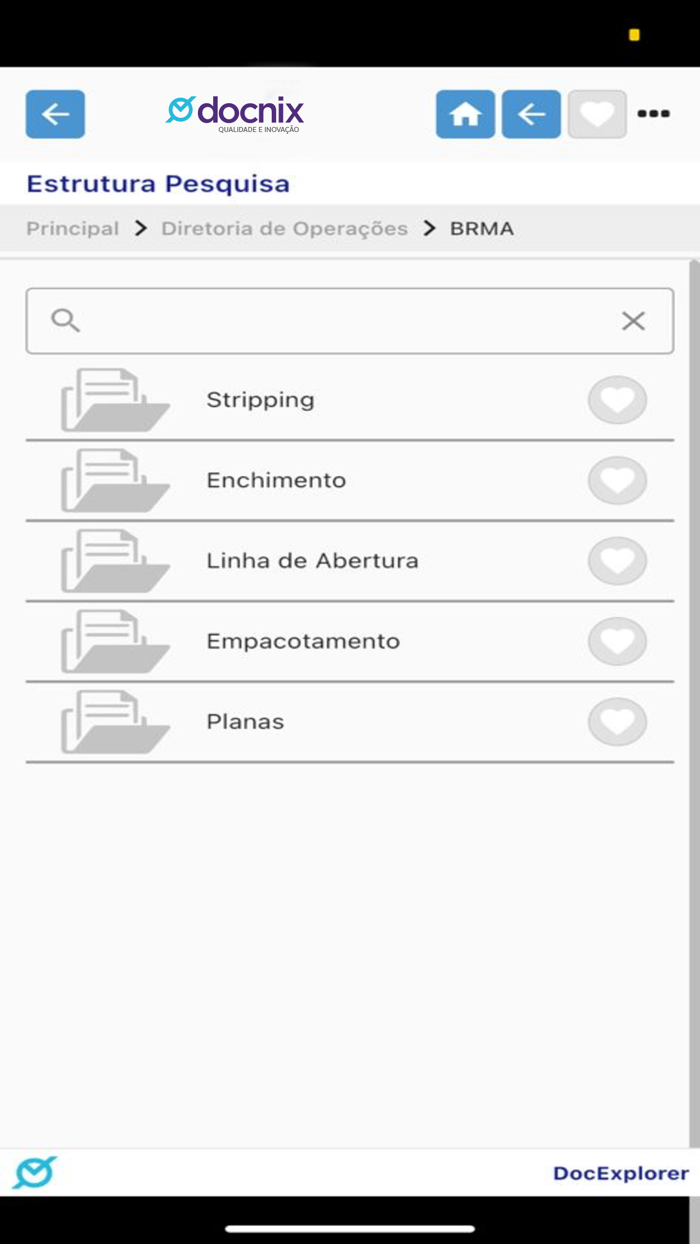Expand the chevron after Principal
Screen dimensions: 700x1244
pyautogui.click(x=140, y=228)
